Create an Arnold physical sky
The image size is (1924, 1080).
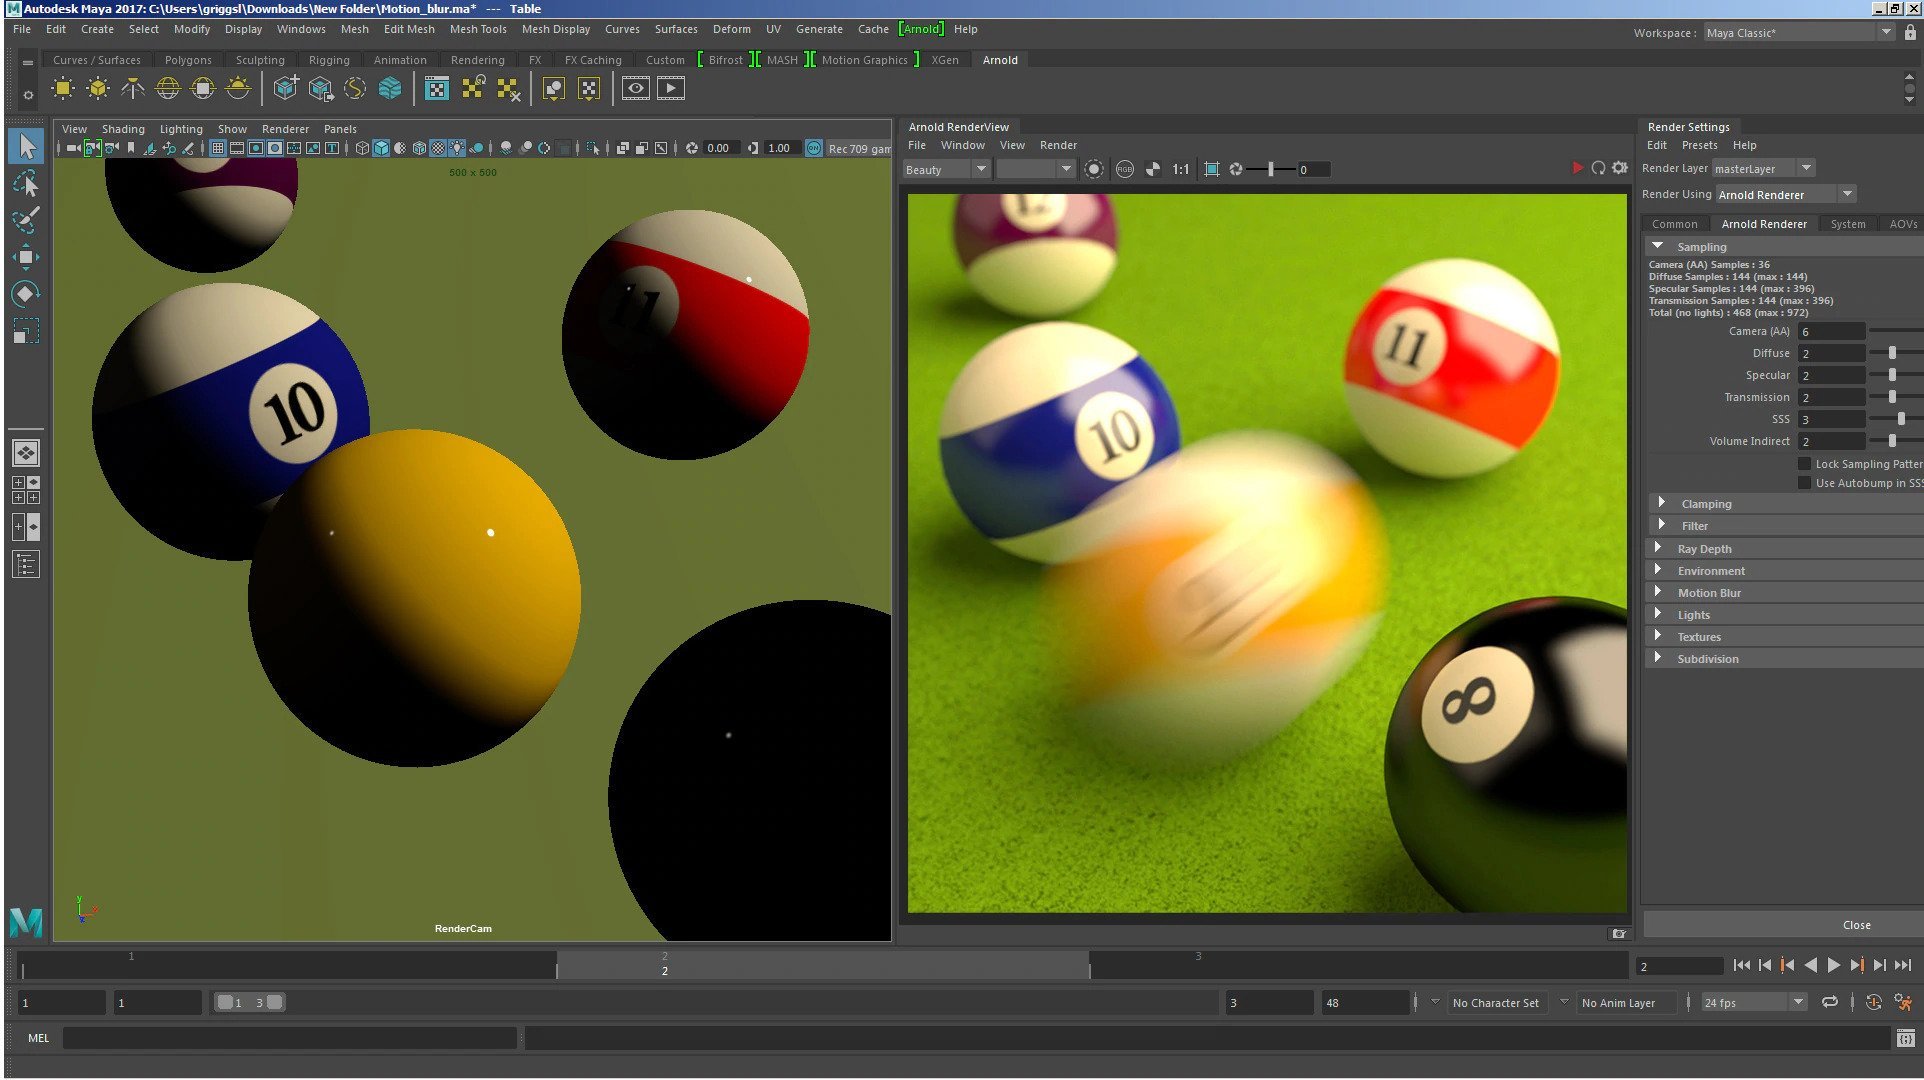pyautogui.click(x=238, y=89)
